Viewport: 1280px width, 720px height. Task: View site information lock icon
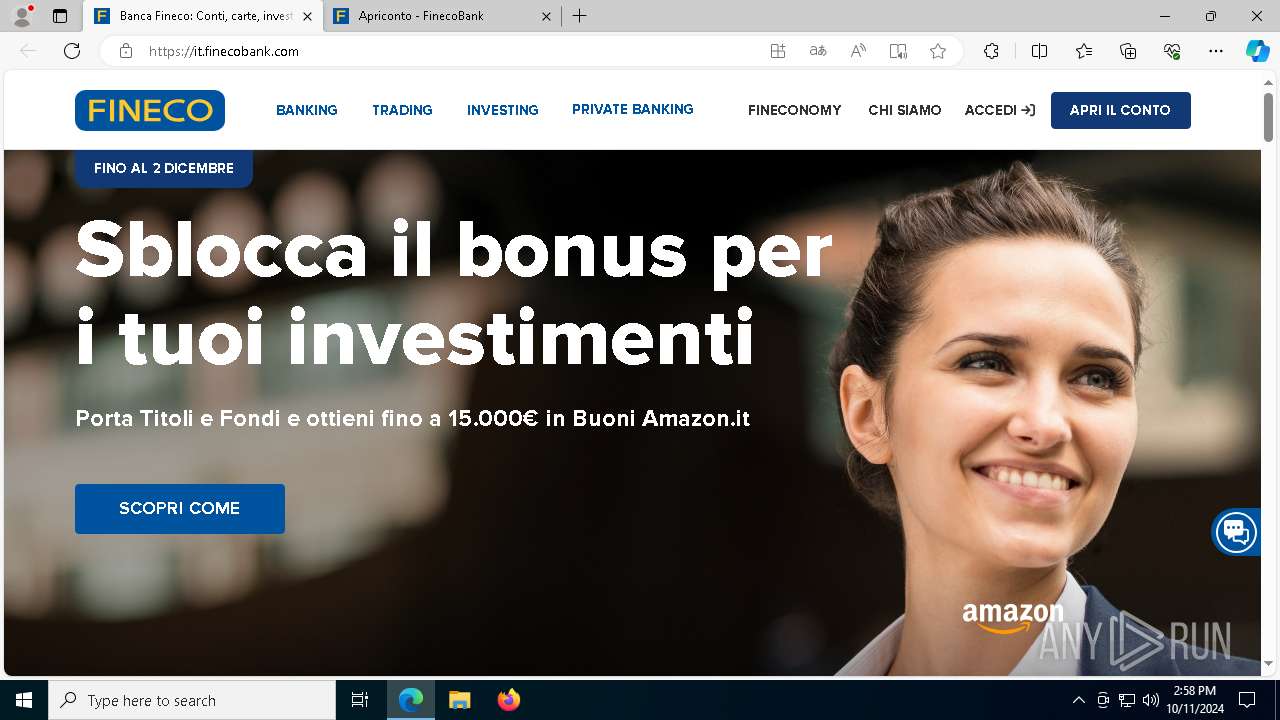126,51
